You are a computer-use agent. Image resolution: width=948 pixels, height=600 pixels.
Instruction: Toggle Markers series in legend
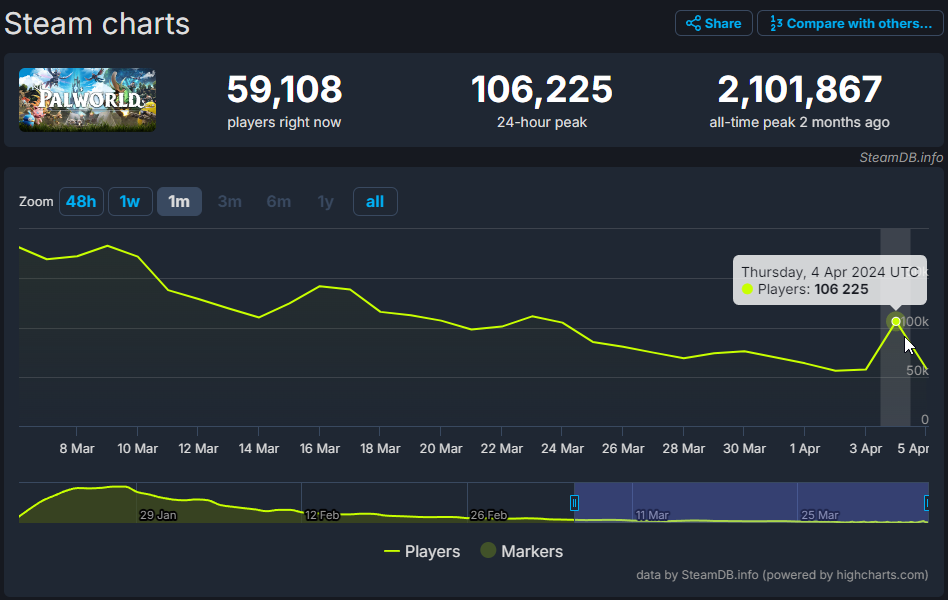pyautogui.click(x=522, y=551)
